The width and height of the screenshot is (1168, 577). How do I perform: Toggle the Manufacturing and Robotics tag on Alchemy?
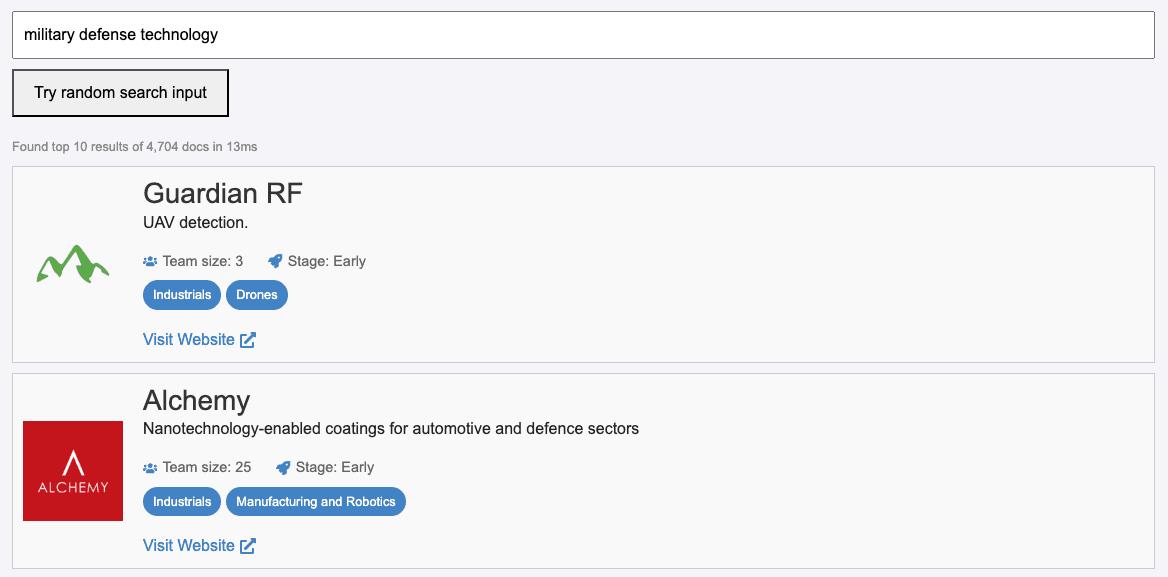pos(315,501)
